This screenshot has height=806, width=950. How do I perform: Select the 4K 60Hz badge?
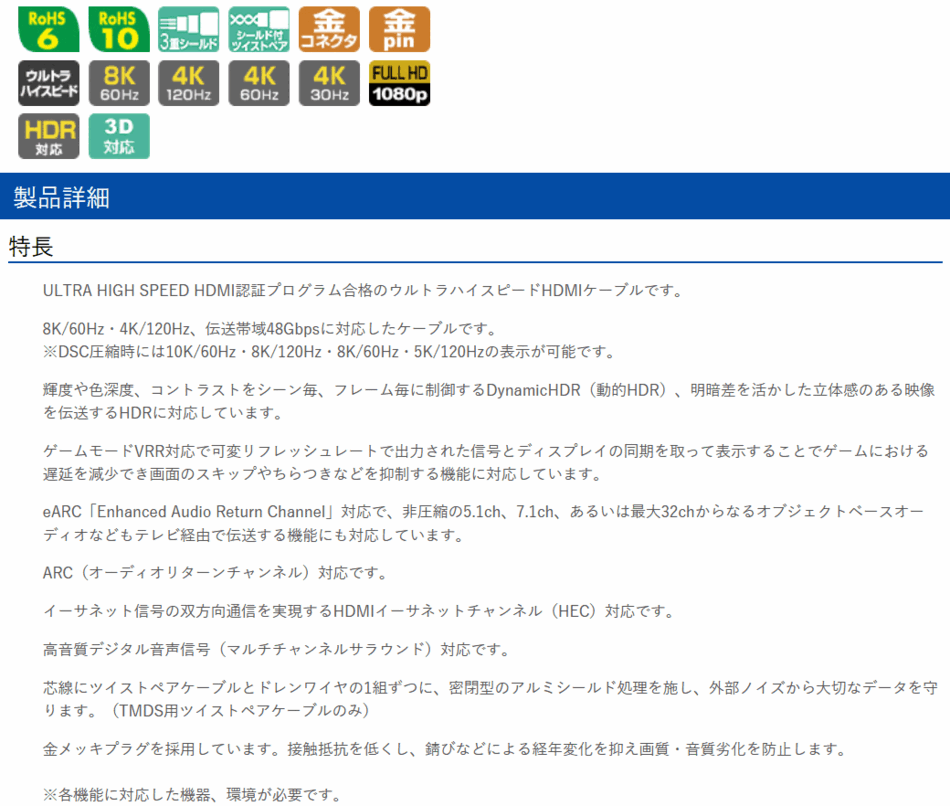259,83
